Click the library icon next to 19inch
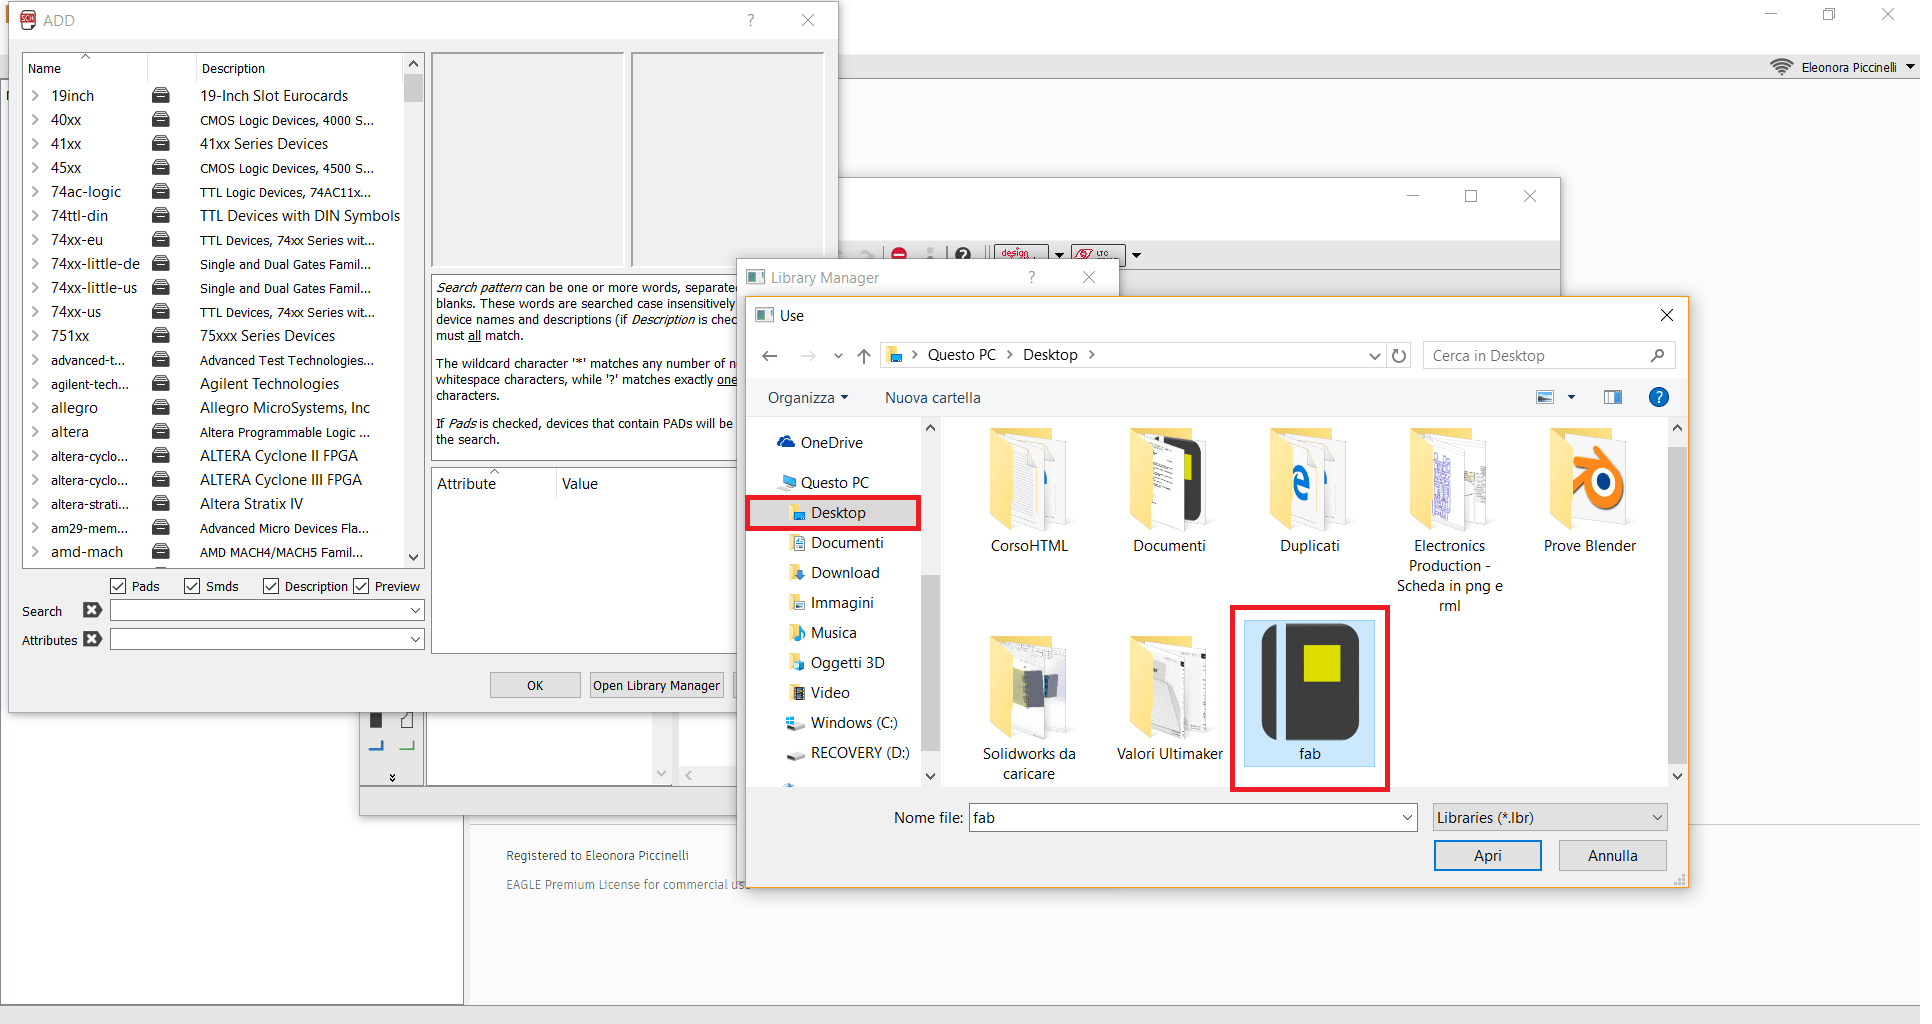Image resolution: width=1932 pixels, height=1024 pixels. tap(160, 95)
